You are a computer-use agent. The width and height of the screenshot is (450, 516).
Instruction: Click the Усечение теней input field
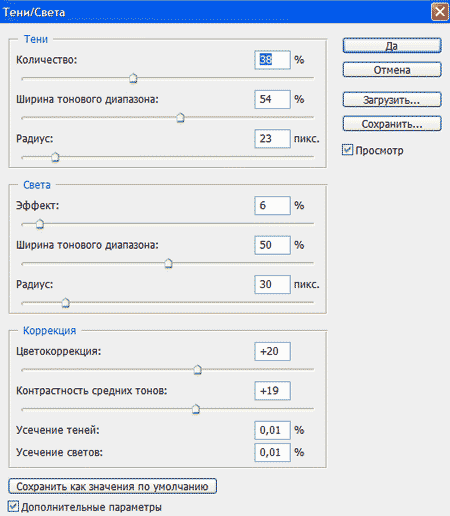coord(272,430)
